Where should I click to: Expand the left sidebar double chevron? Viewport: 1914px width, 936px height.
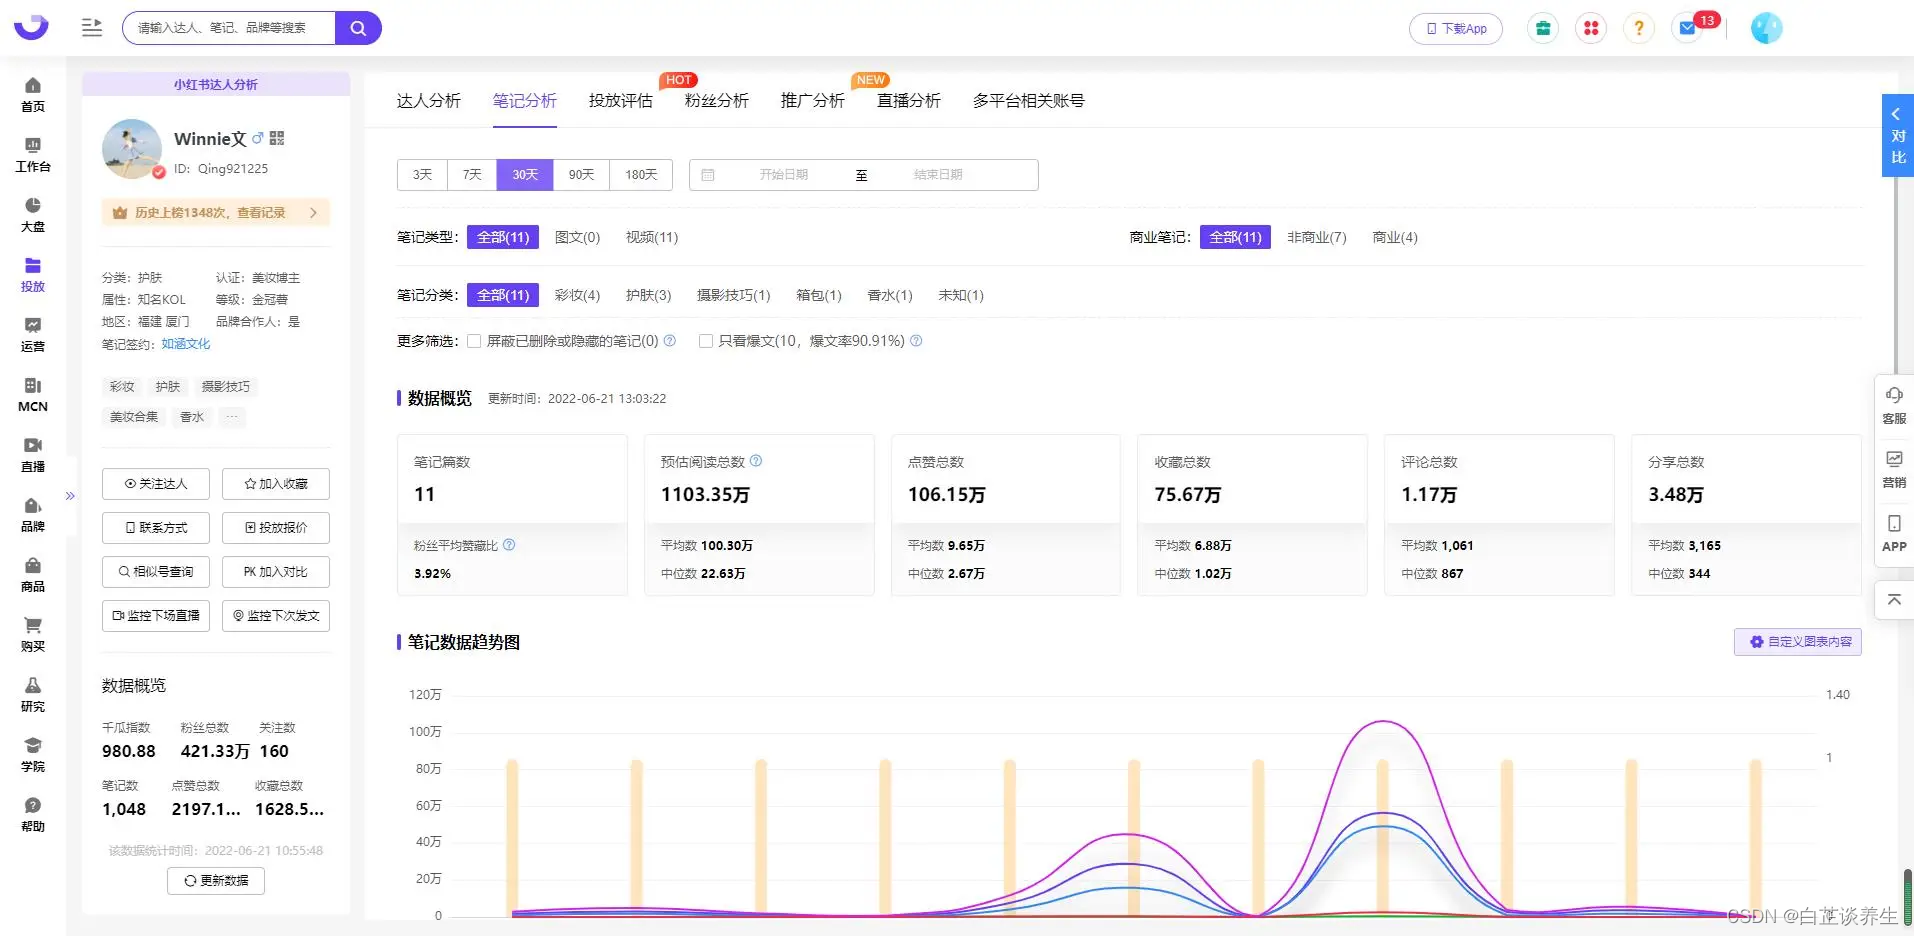coord(70,495)
